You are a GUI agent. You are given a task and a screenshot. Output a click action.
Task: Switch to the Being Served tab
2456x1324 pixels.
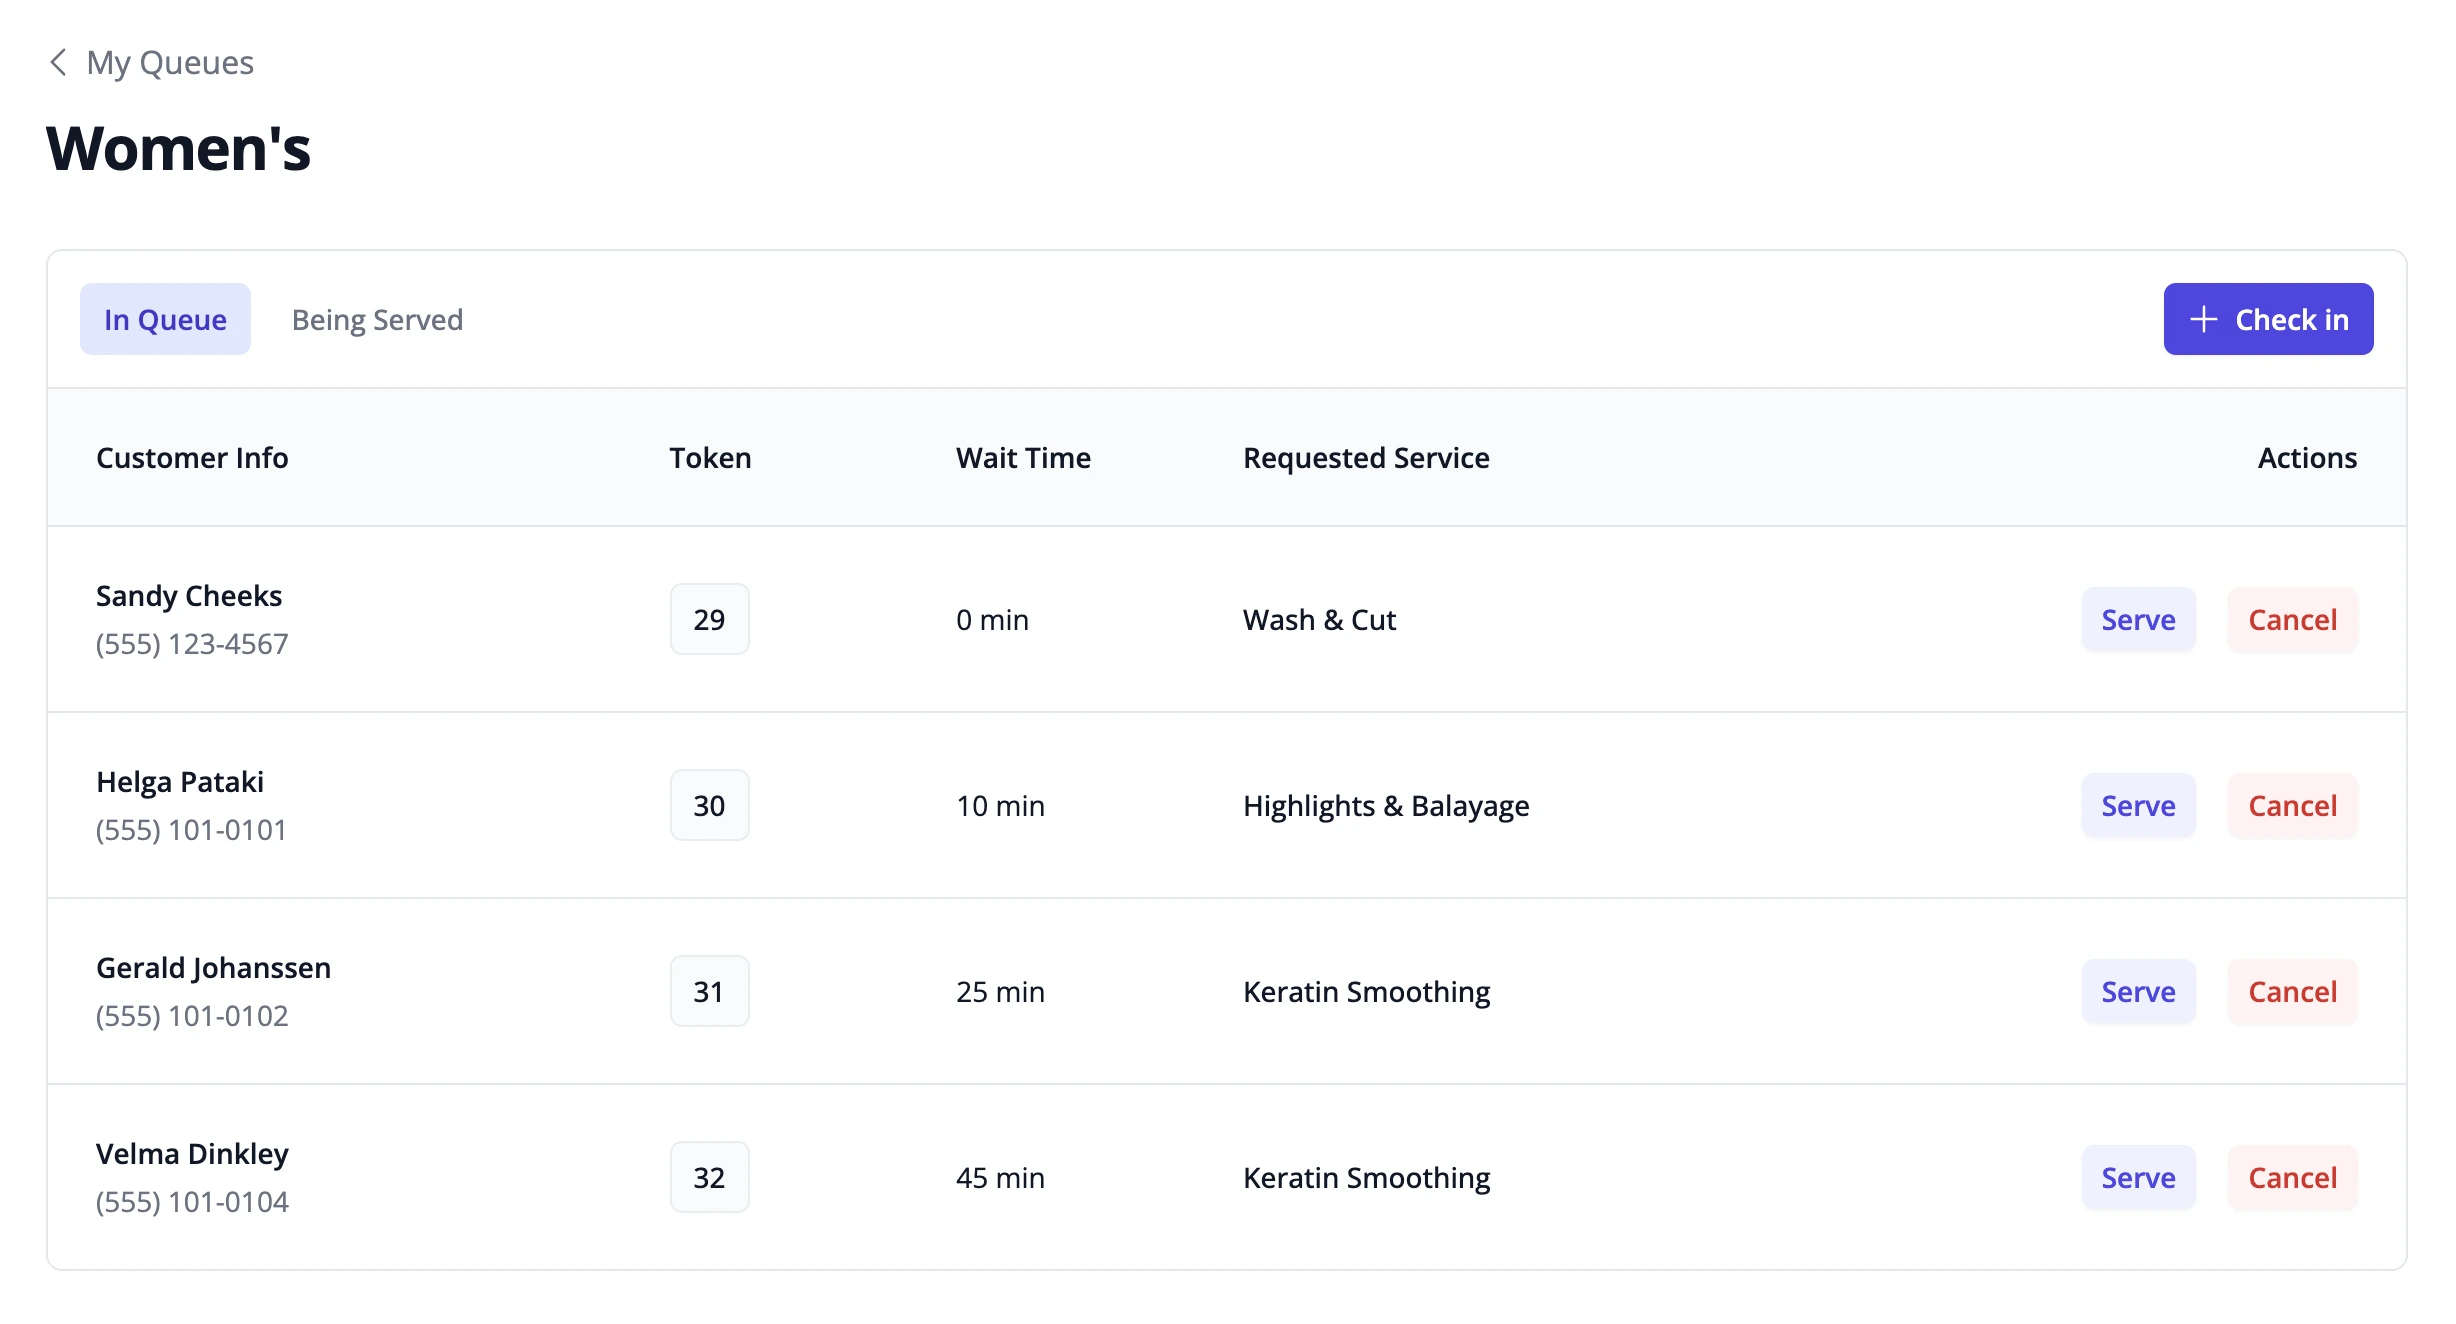point(377,320)
